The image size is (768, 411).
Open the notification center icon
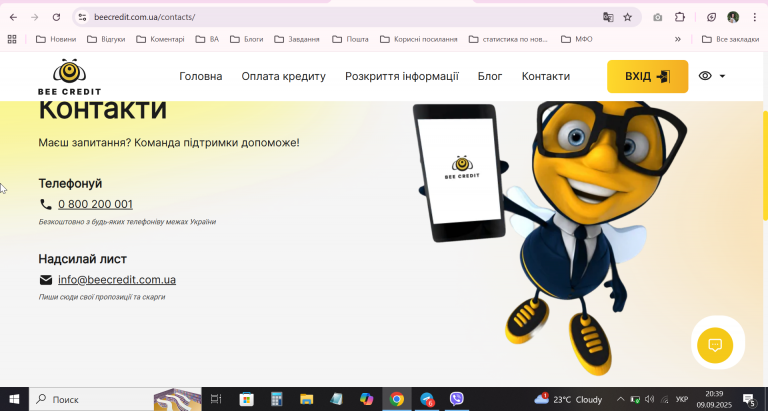pos(749,399)
